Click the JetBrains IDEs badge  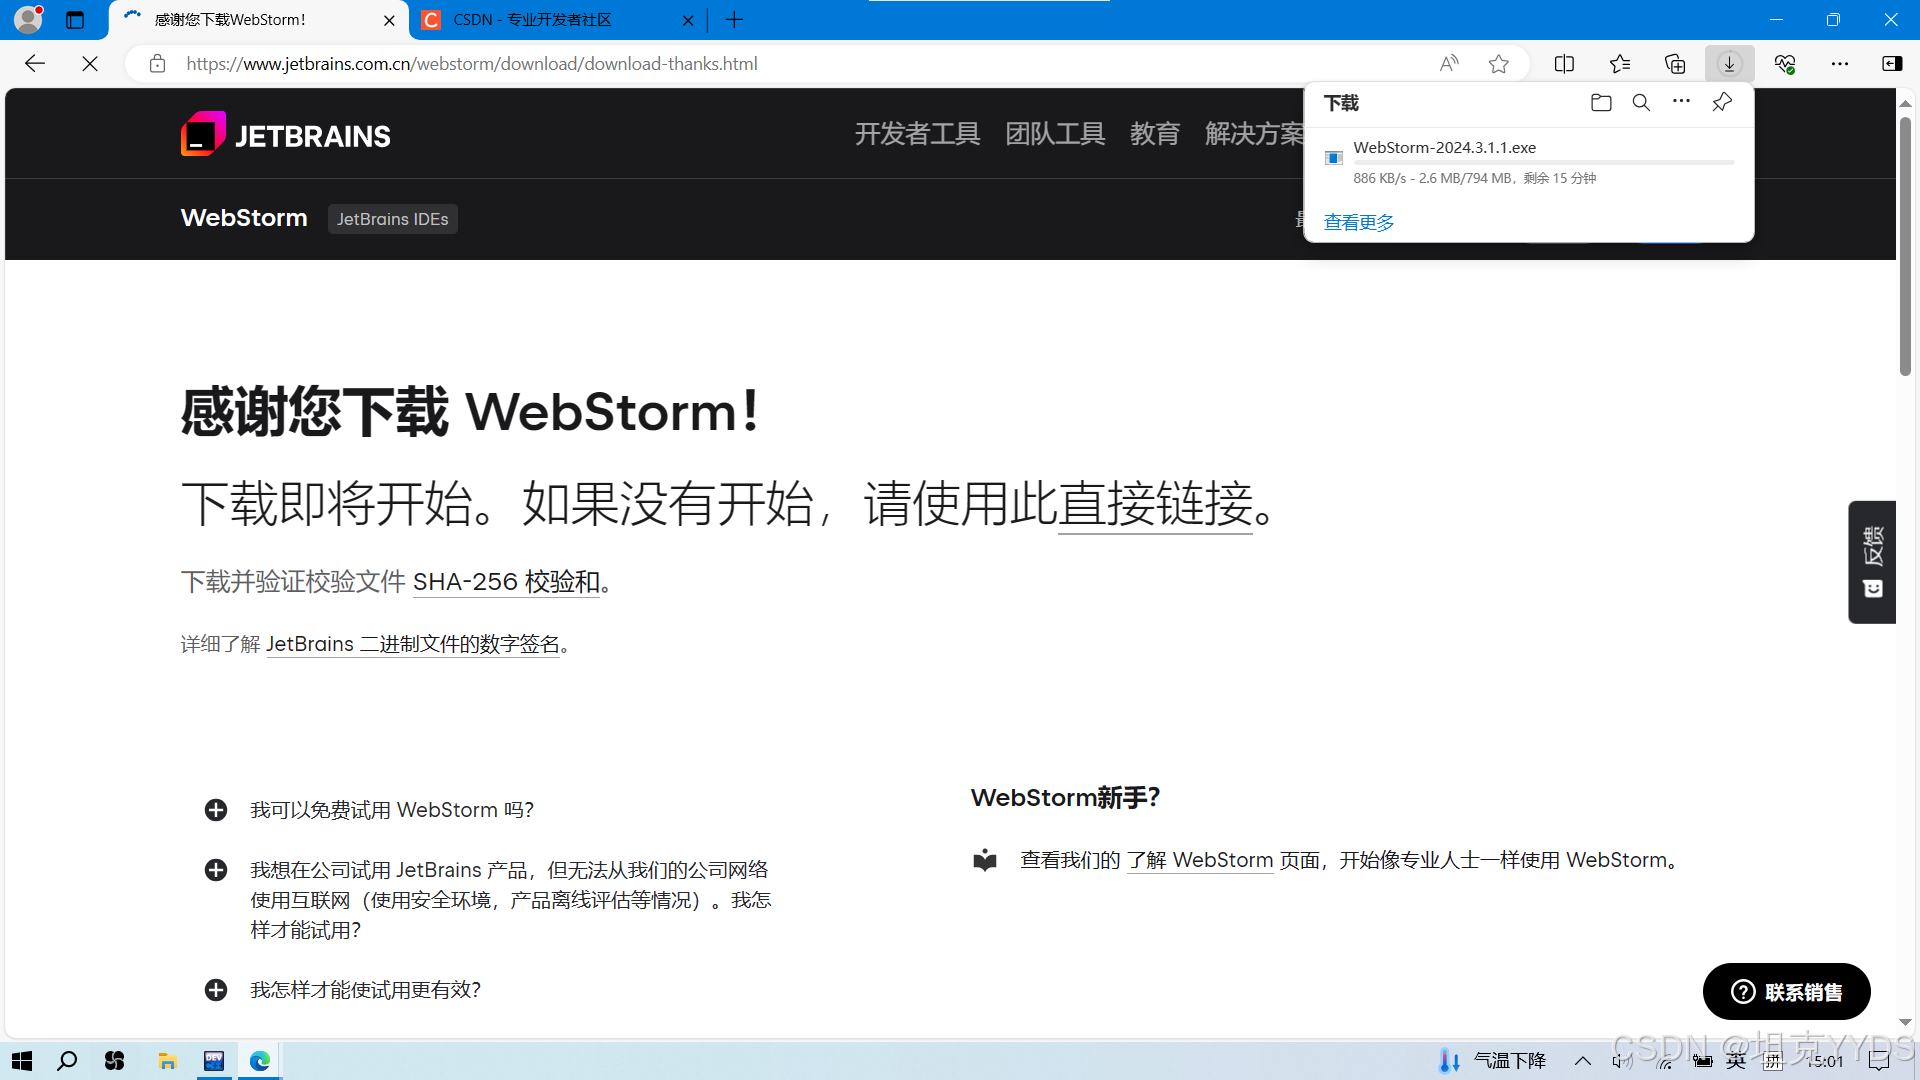coord(392,219)
